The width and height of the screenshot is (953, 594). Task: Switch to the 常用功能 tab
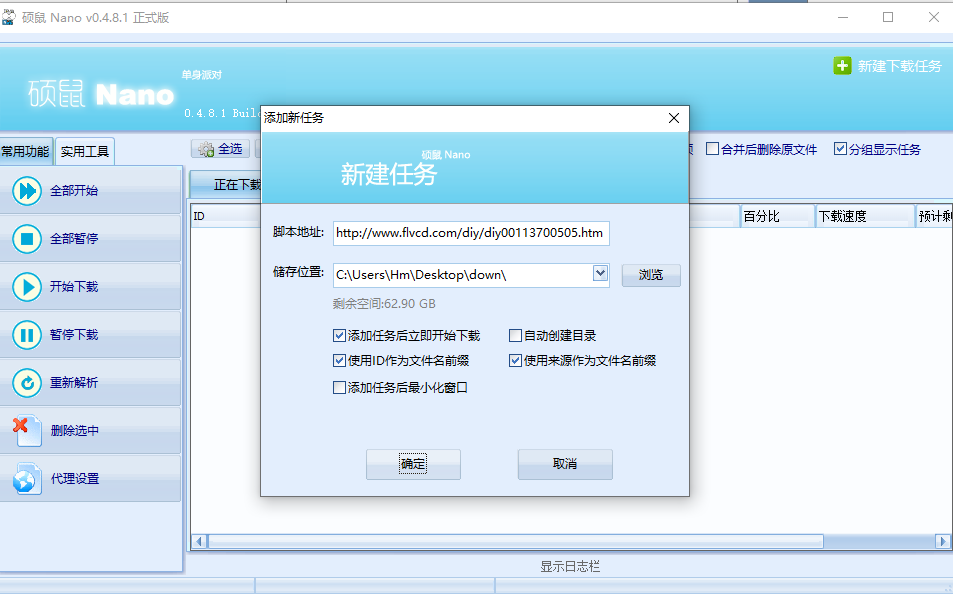point(26,151)
